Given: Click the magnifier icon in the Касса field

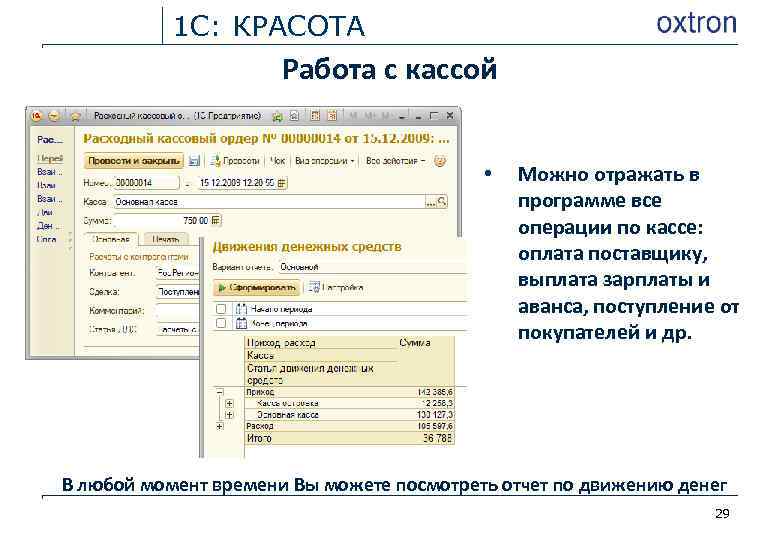Looking at the screenshot, I should [x=442, y=201].
